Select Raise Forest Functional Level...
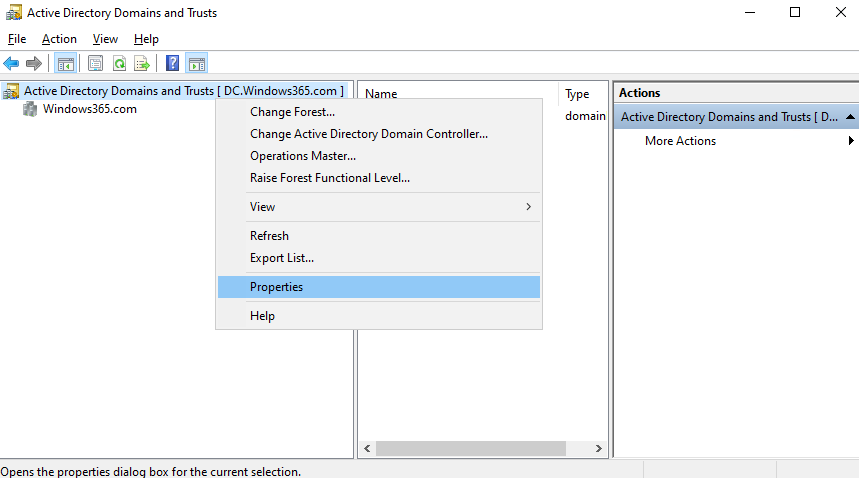Image resolution: width=859 pixels, height=478 pixels. 379,178
